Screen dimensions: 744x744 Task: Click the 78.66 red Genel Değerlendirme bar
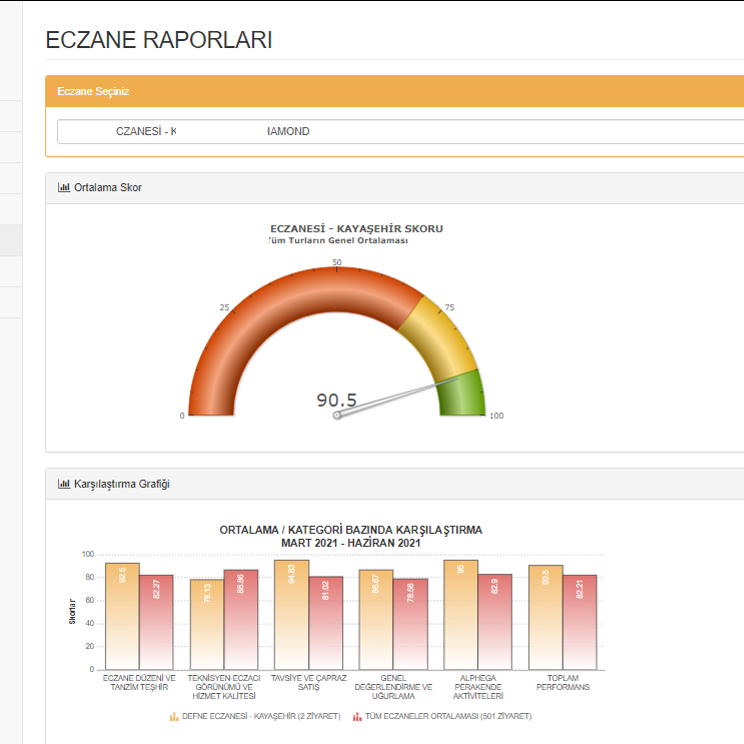(x=410, y=625)
